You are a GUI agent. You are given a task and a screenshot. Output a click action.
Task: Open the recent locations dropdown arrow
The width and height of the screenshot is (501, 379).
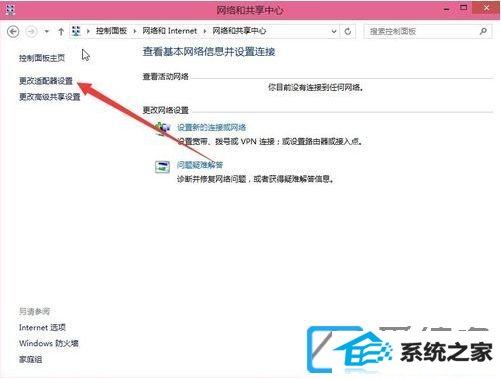(x=47, y=32)
